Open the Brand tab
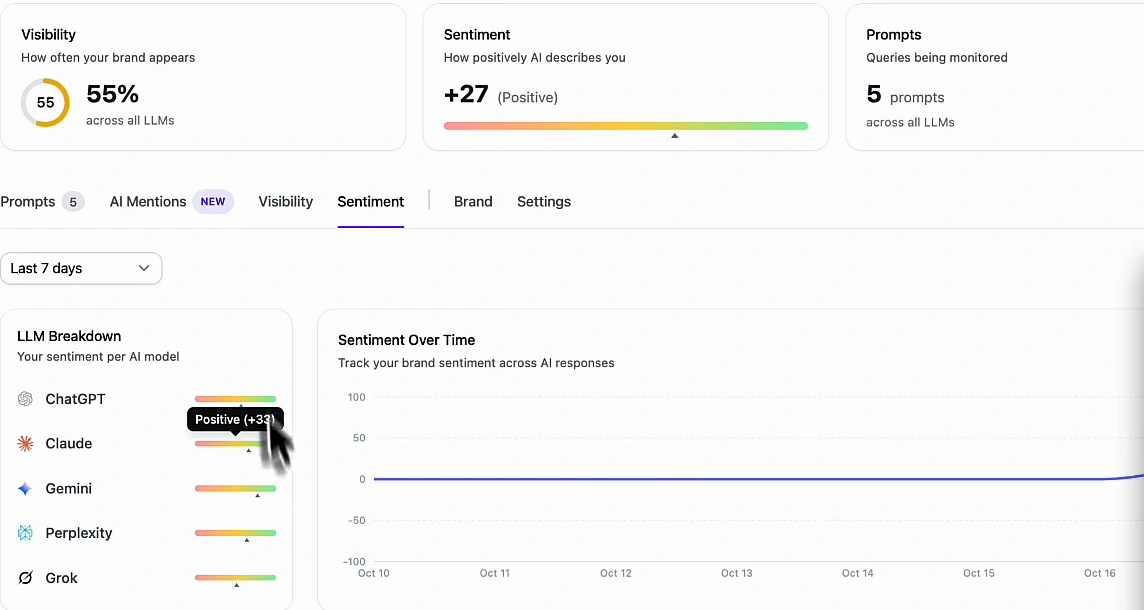Viewport: 1144px width, 610px height. pos(473,202)
